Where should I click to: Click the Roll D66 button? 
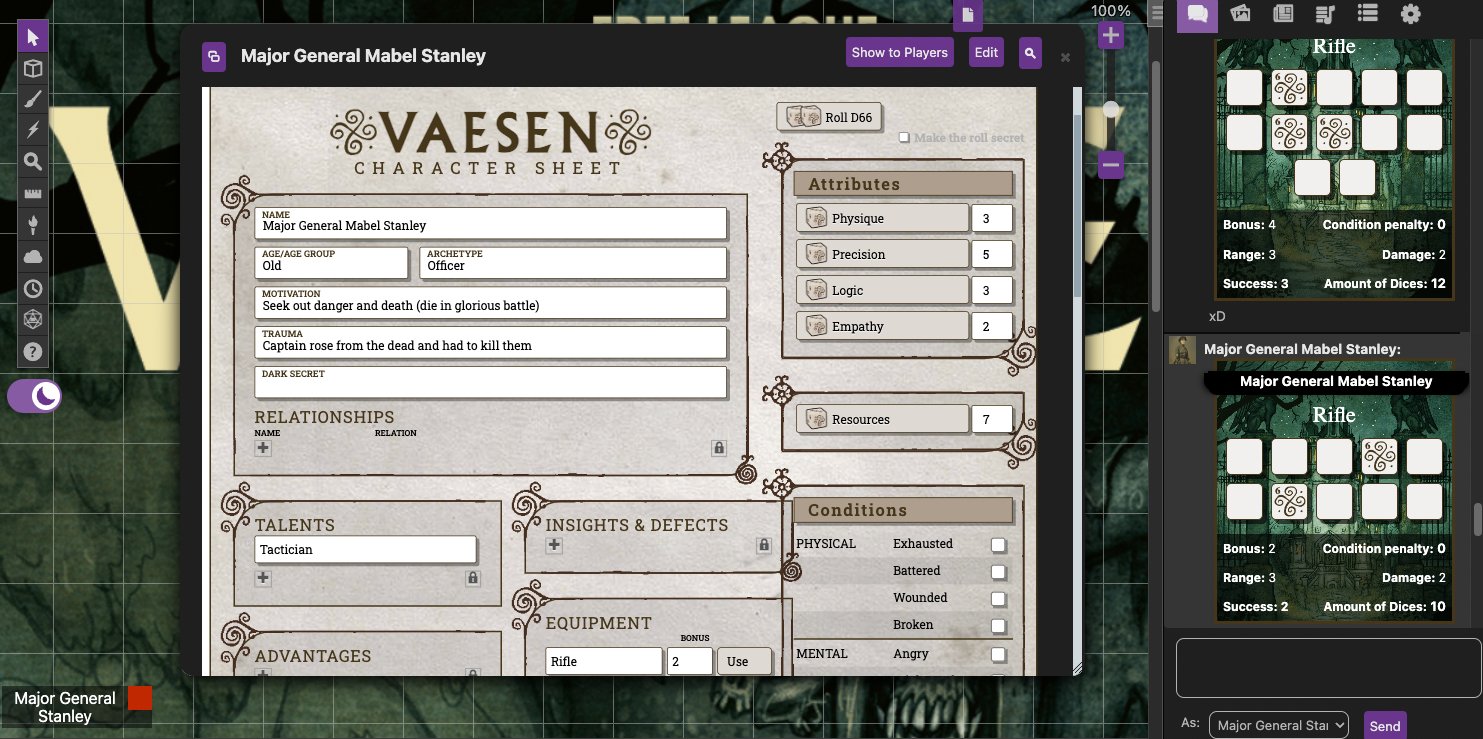(x=830, y=117)
